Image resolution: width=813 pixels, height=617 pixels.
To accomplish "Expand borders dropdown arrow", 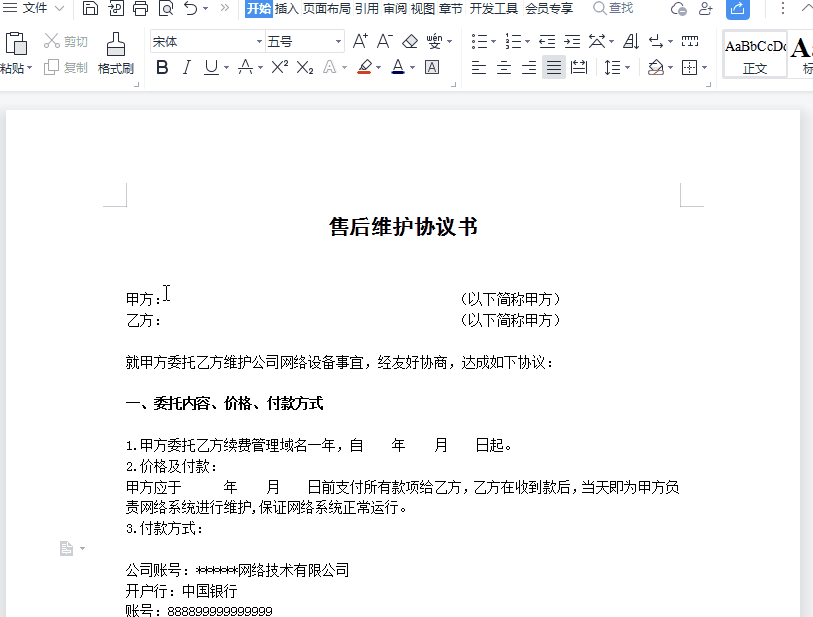I will pyautogui.click(x=704, y=68).
